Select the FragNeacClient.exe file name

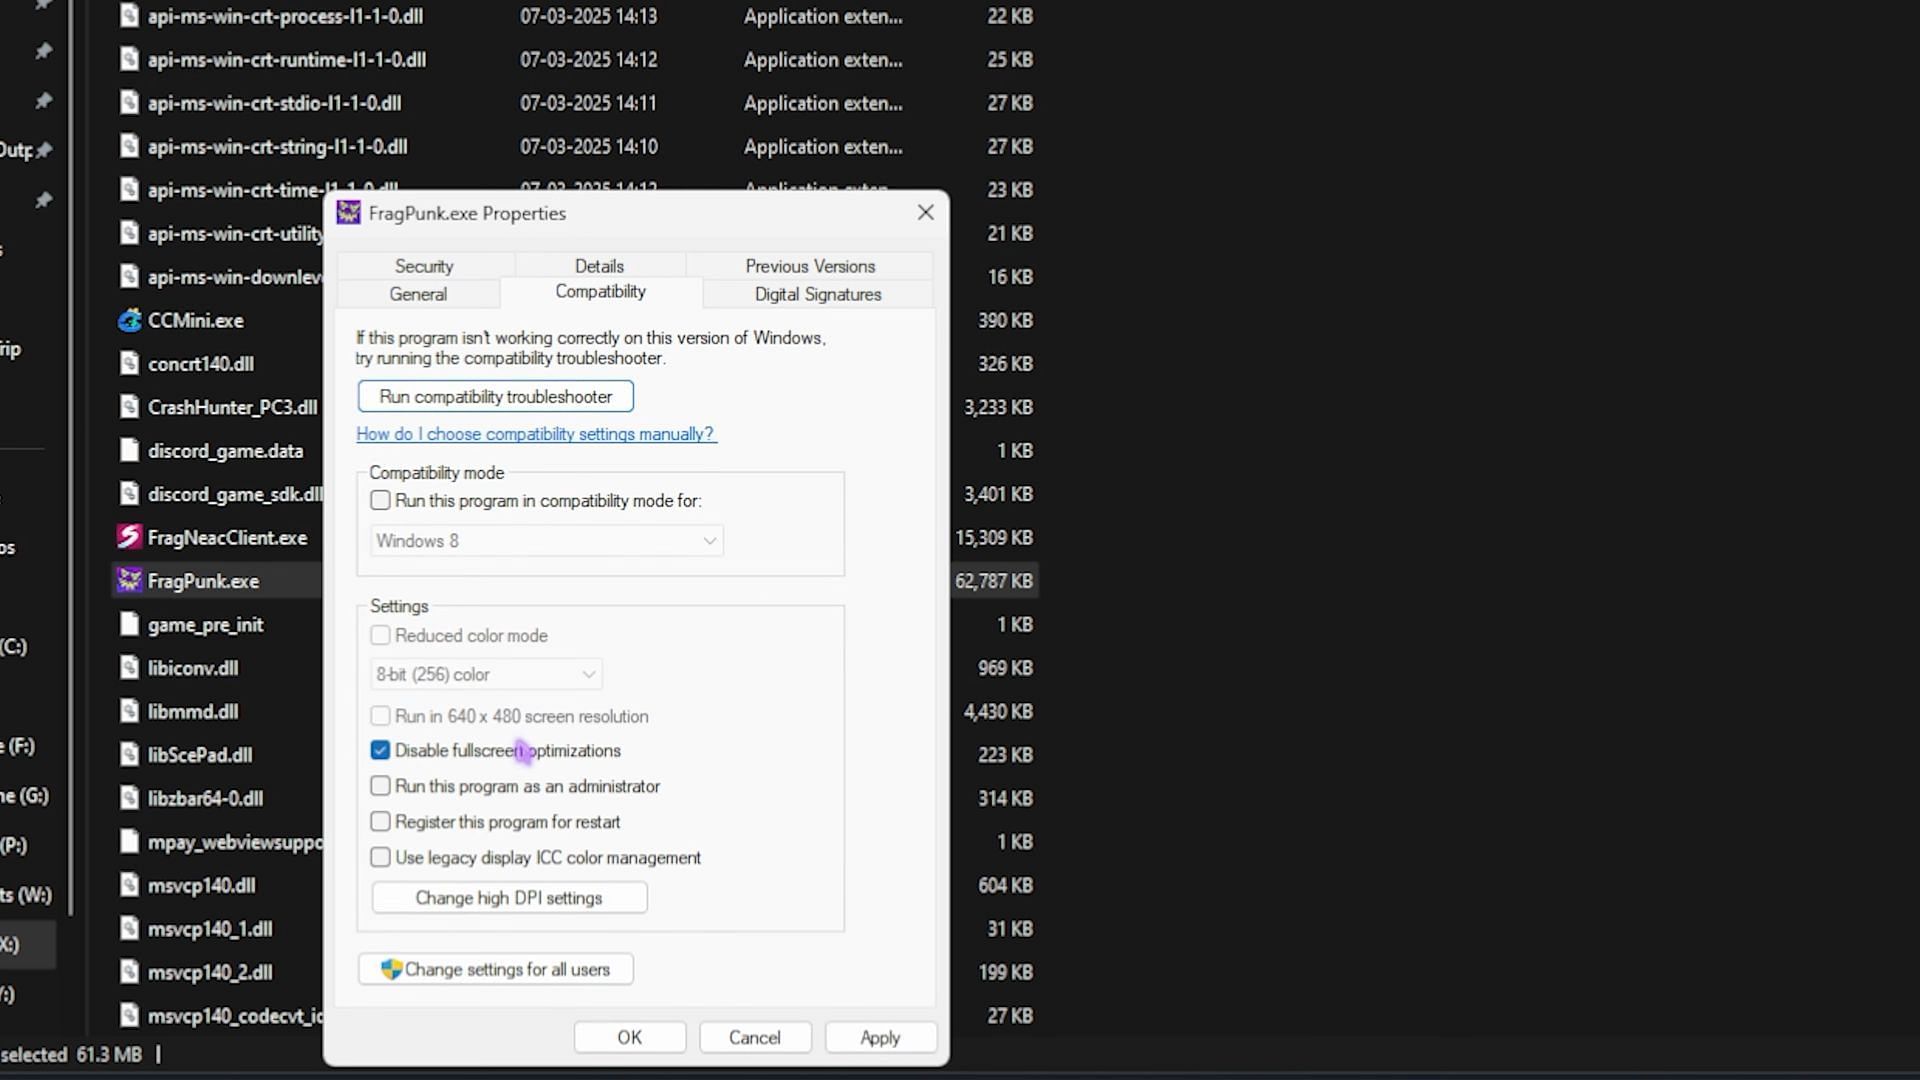point(227,537)
